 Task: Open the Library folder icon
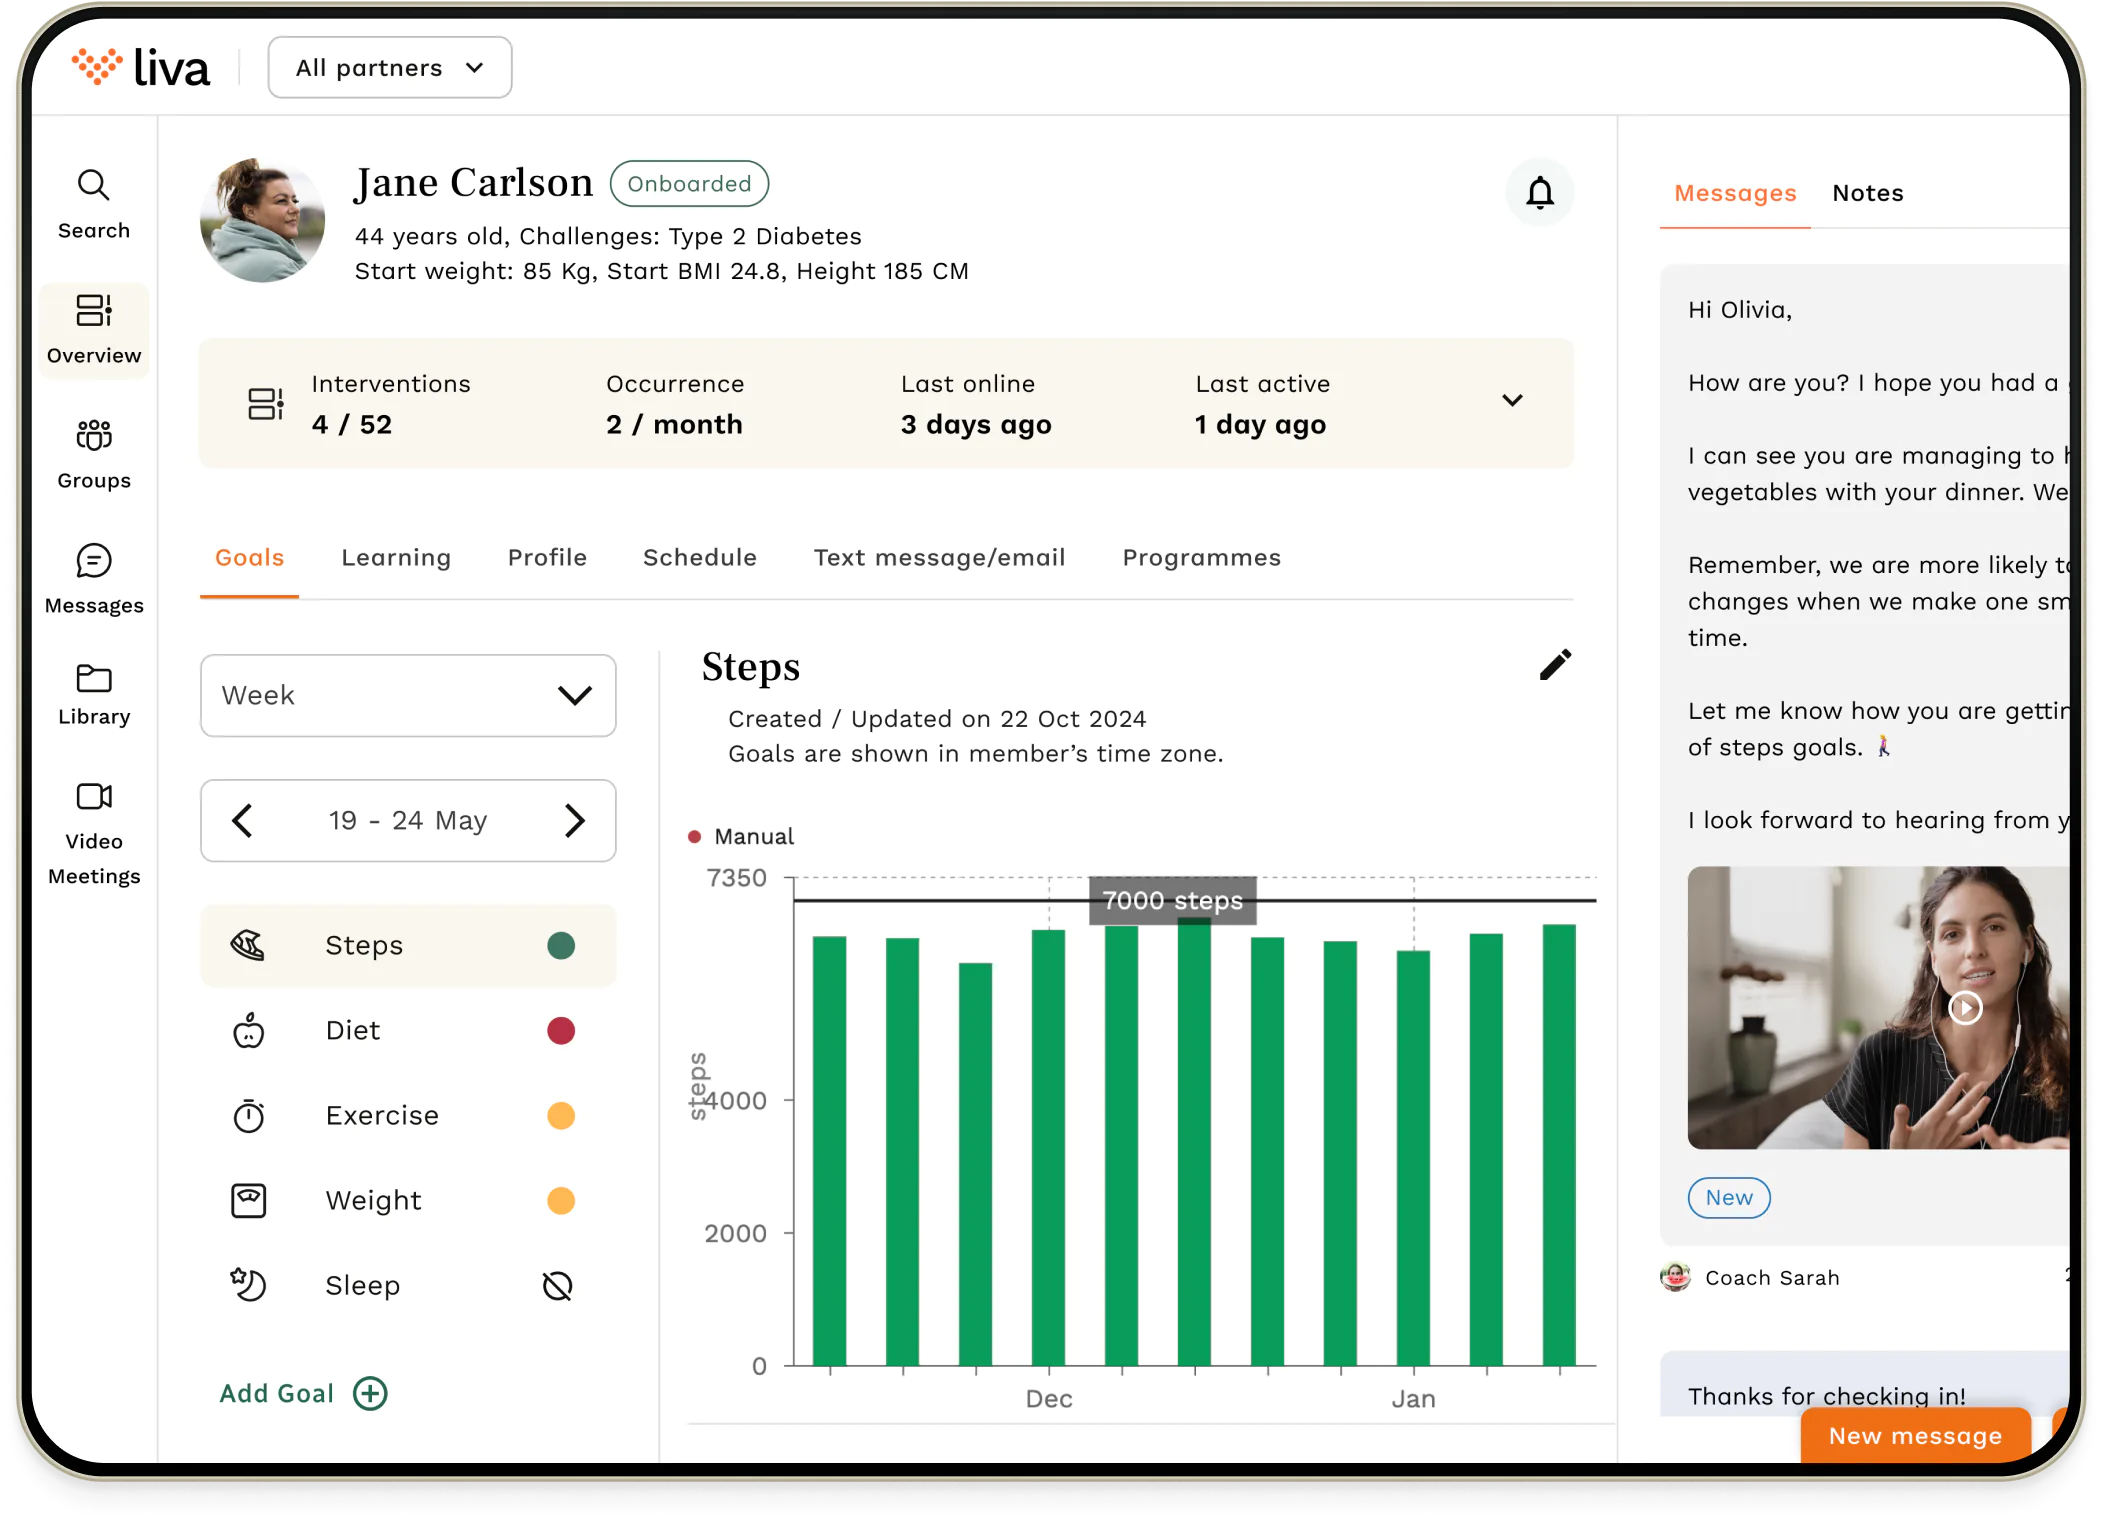pyautogui.click(x=94, y=679)
